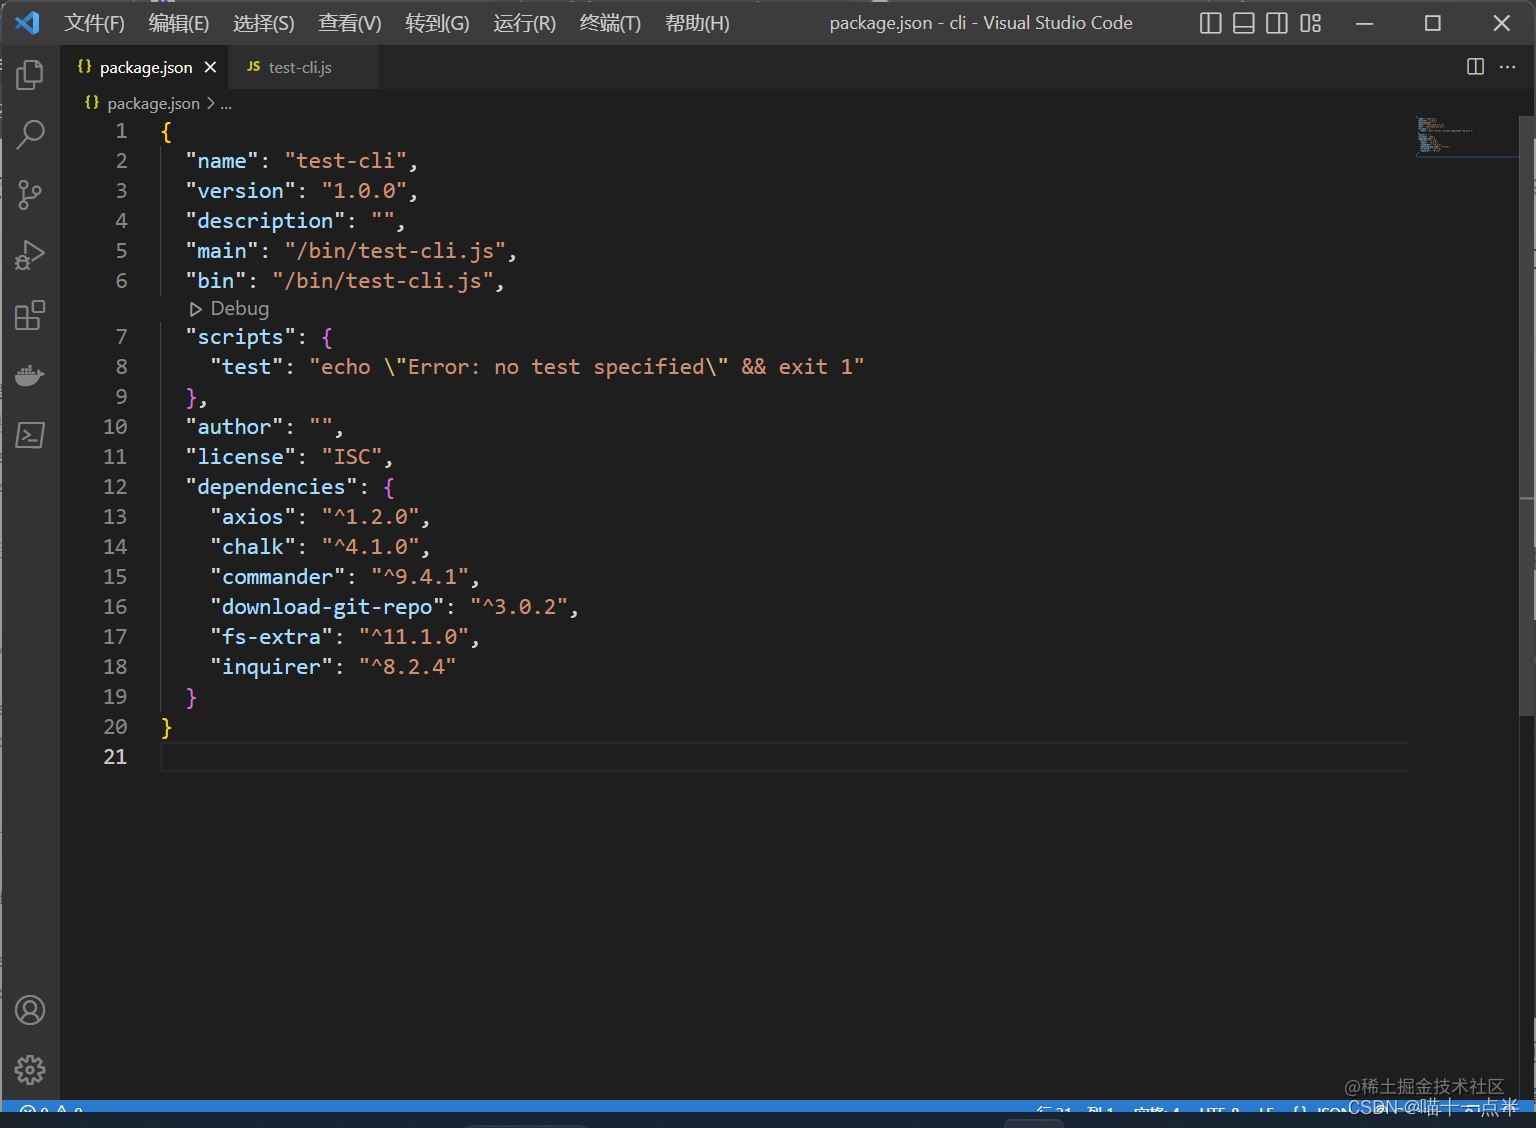Click line number 12 in the gutter
1536x1128 pixels.
(x=115, y=487)
